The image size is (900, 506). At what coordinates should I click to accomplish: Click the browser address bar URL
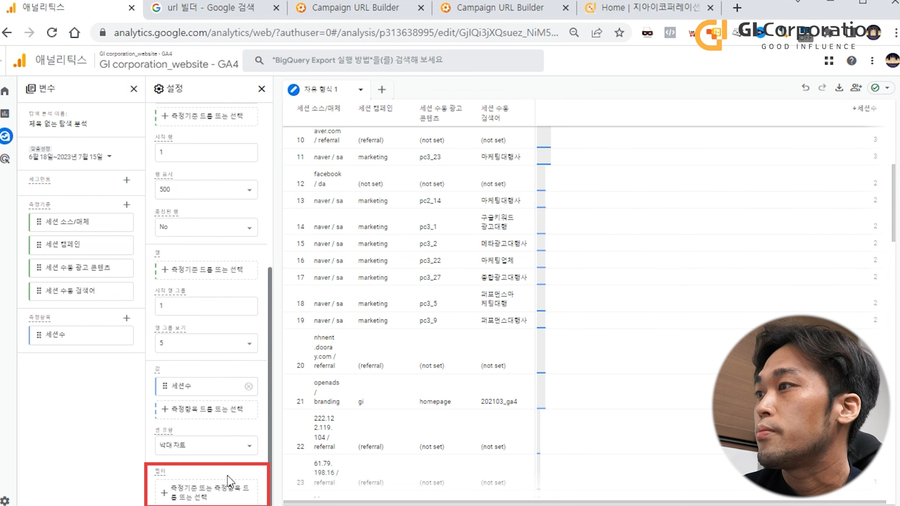(x=336, y=33)
